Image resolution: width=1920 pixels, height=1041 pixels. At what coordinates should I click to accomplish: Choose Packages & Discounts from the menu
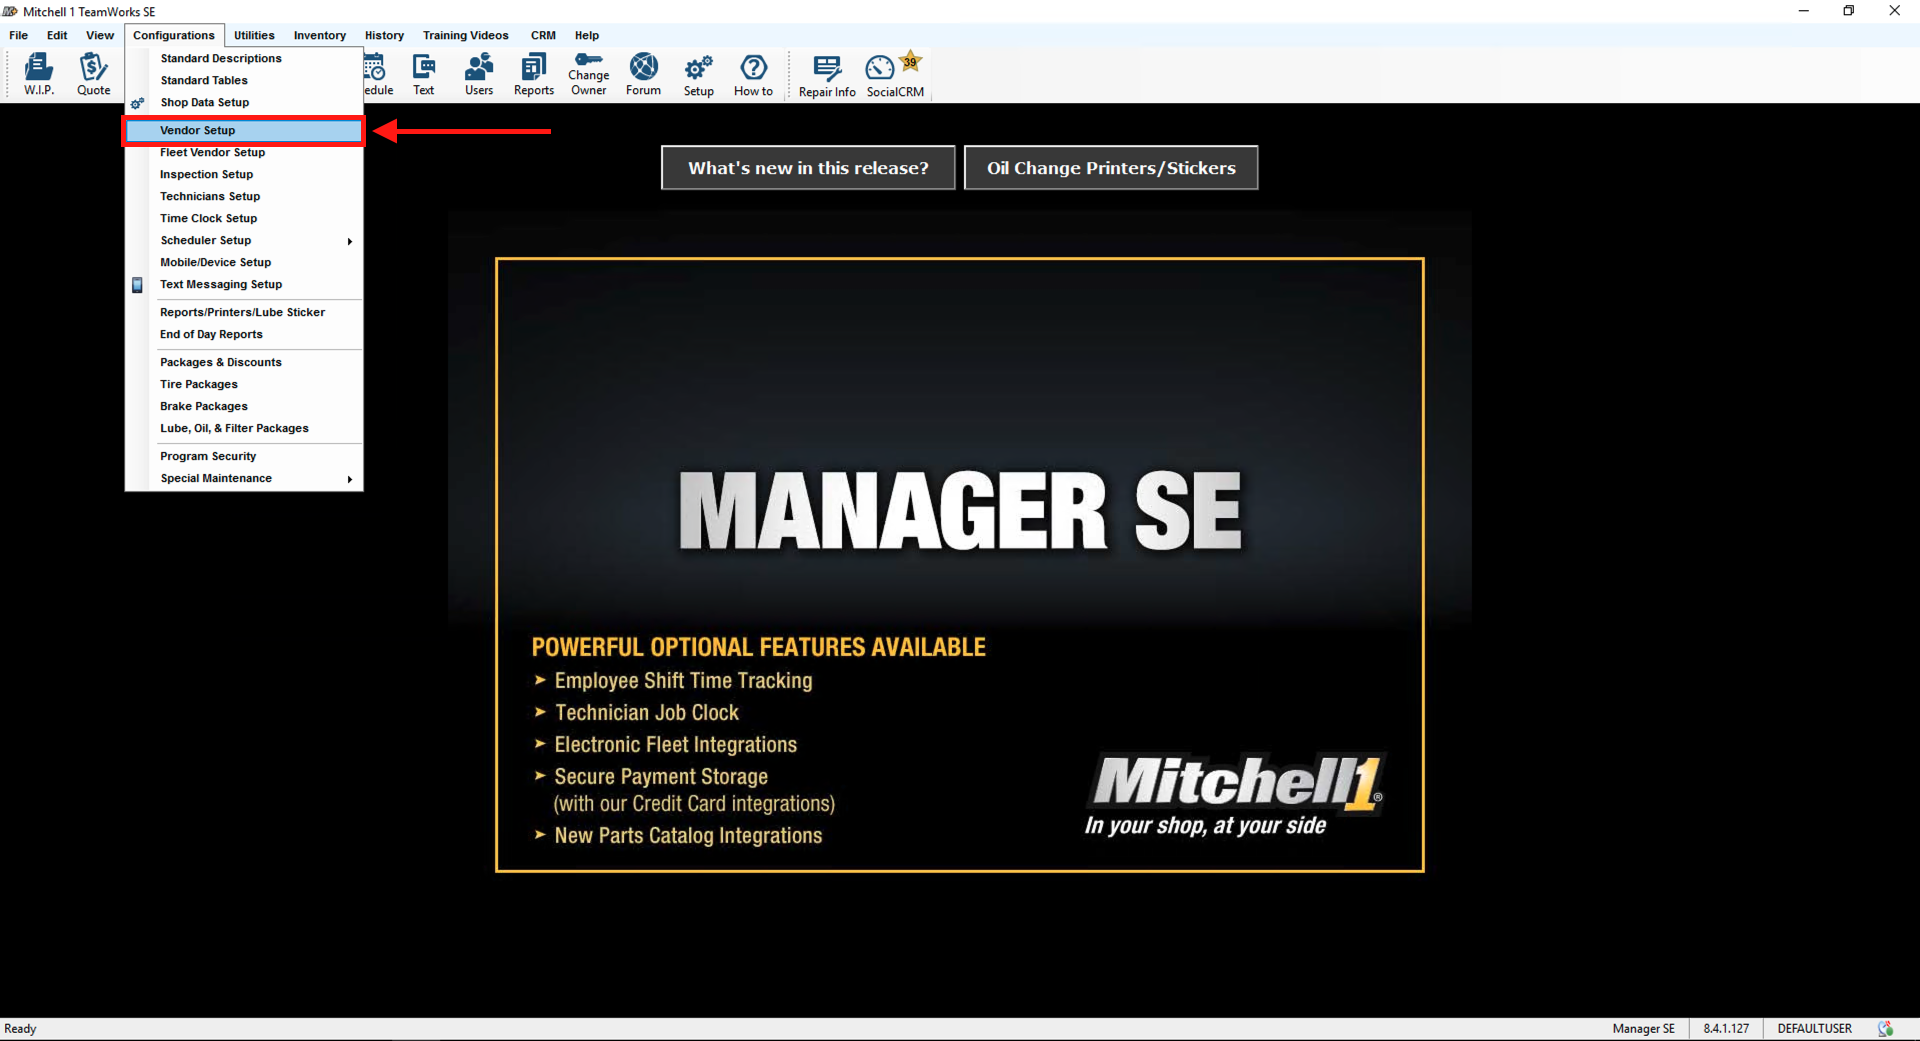(x=221, y=362)
